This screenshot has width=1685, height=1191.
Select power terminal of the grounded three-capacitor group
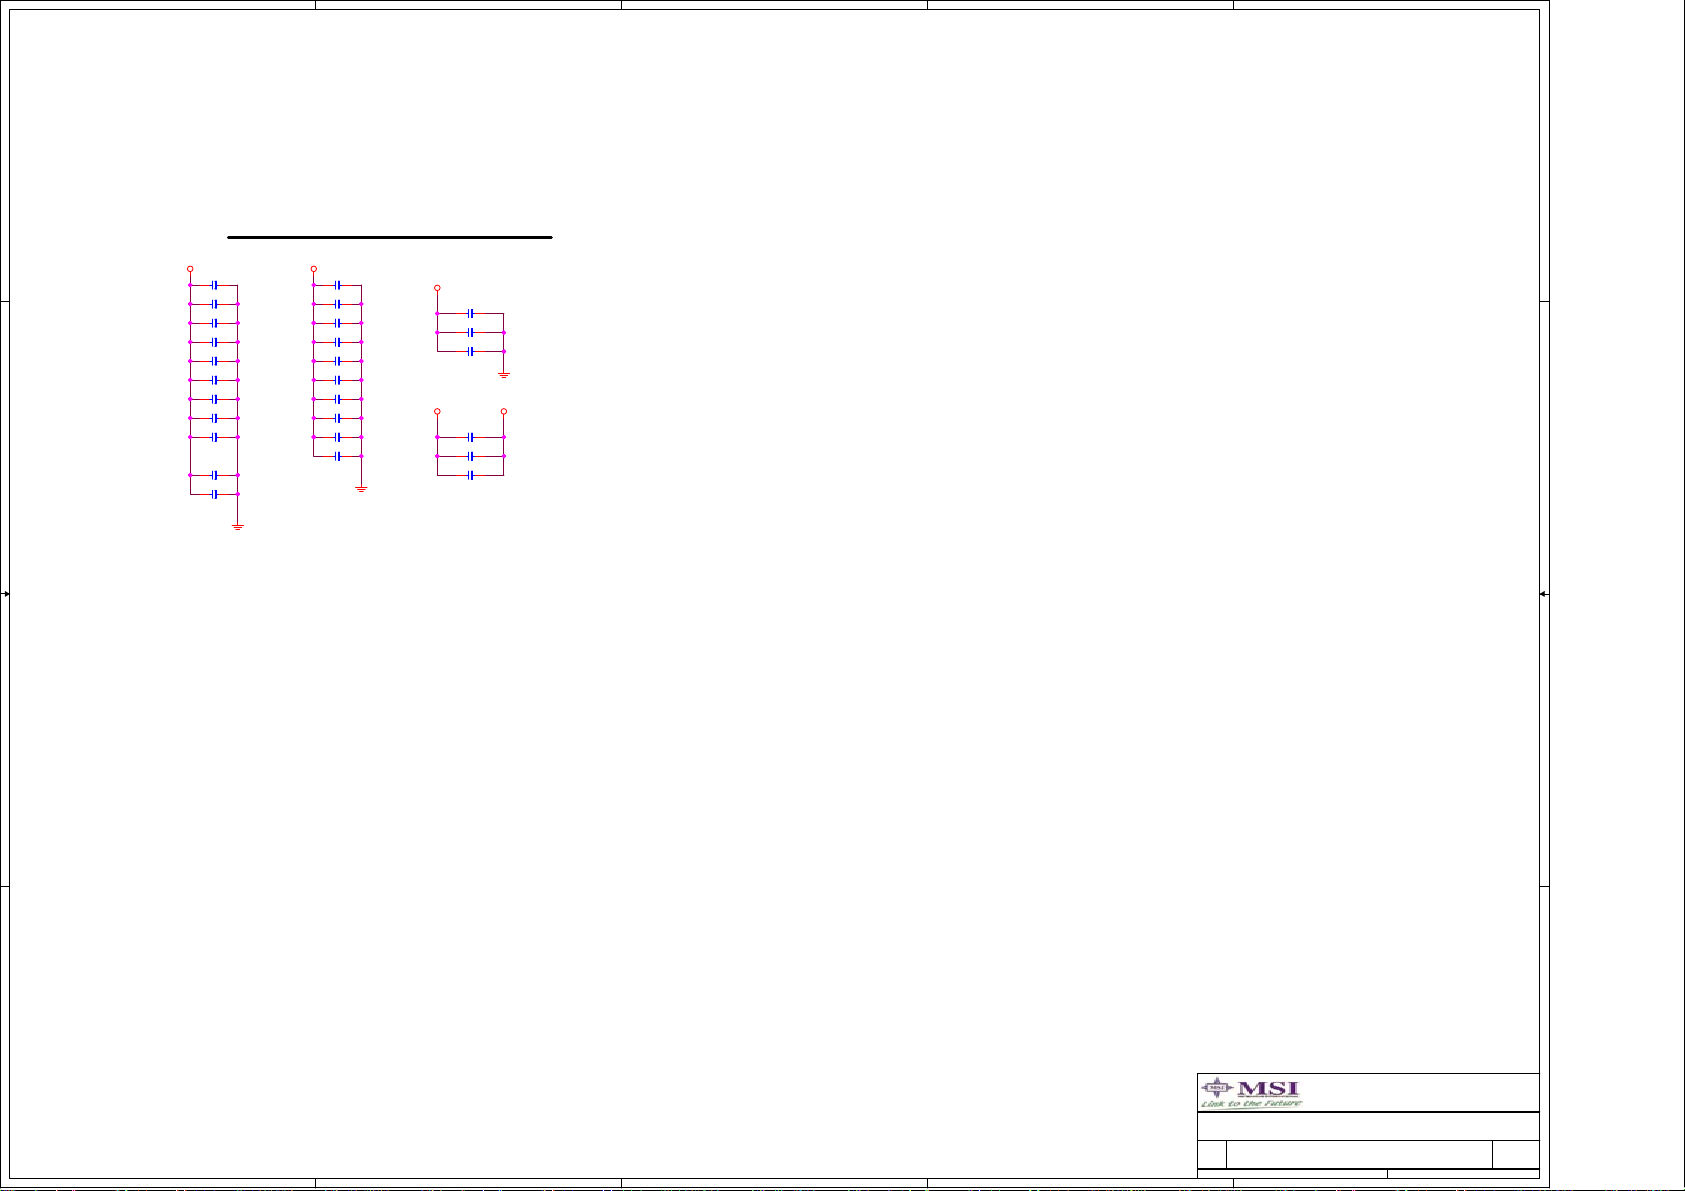[437, 288]
